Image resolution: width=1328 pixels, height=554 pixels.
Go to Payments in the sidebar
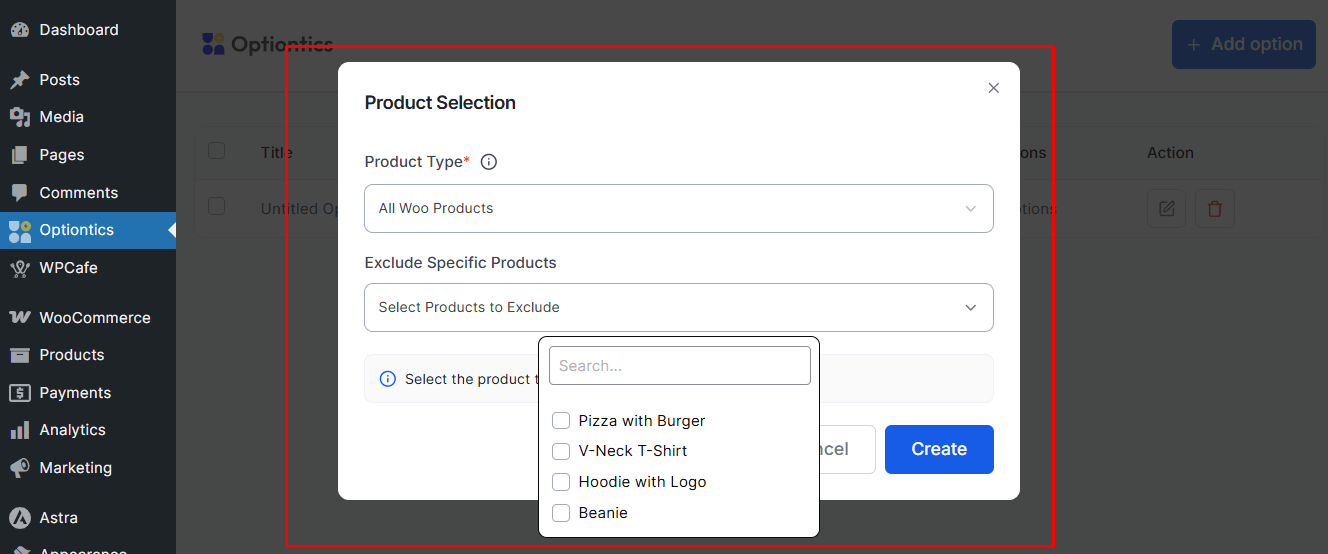pyautogui.click(x=75, y=393)
